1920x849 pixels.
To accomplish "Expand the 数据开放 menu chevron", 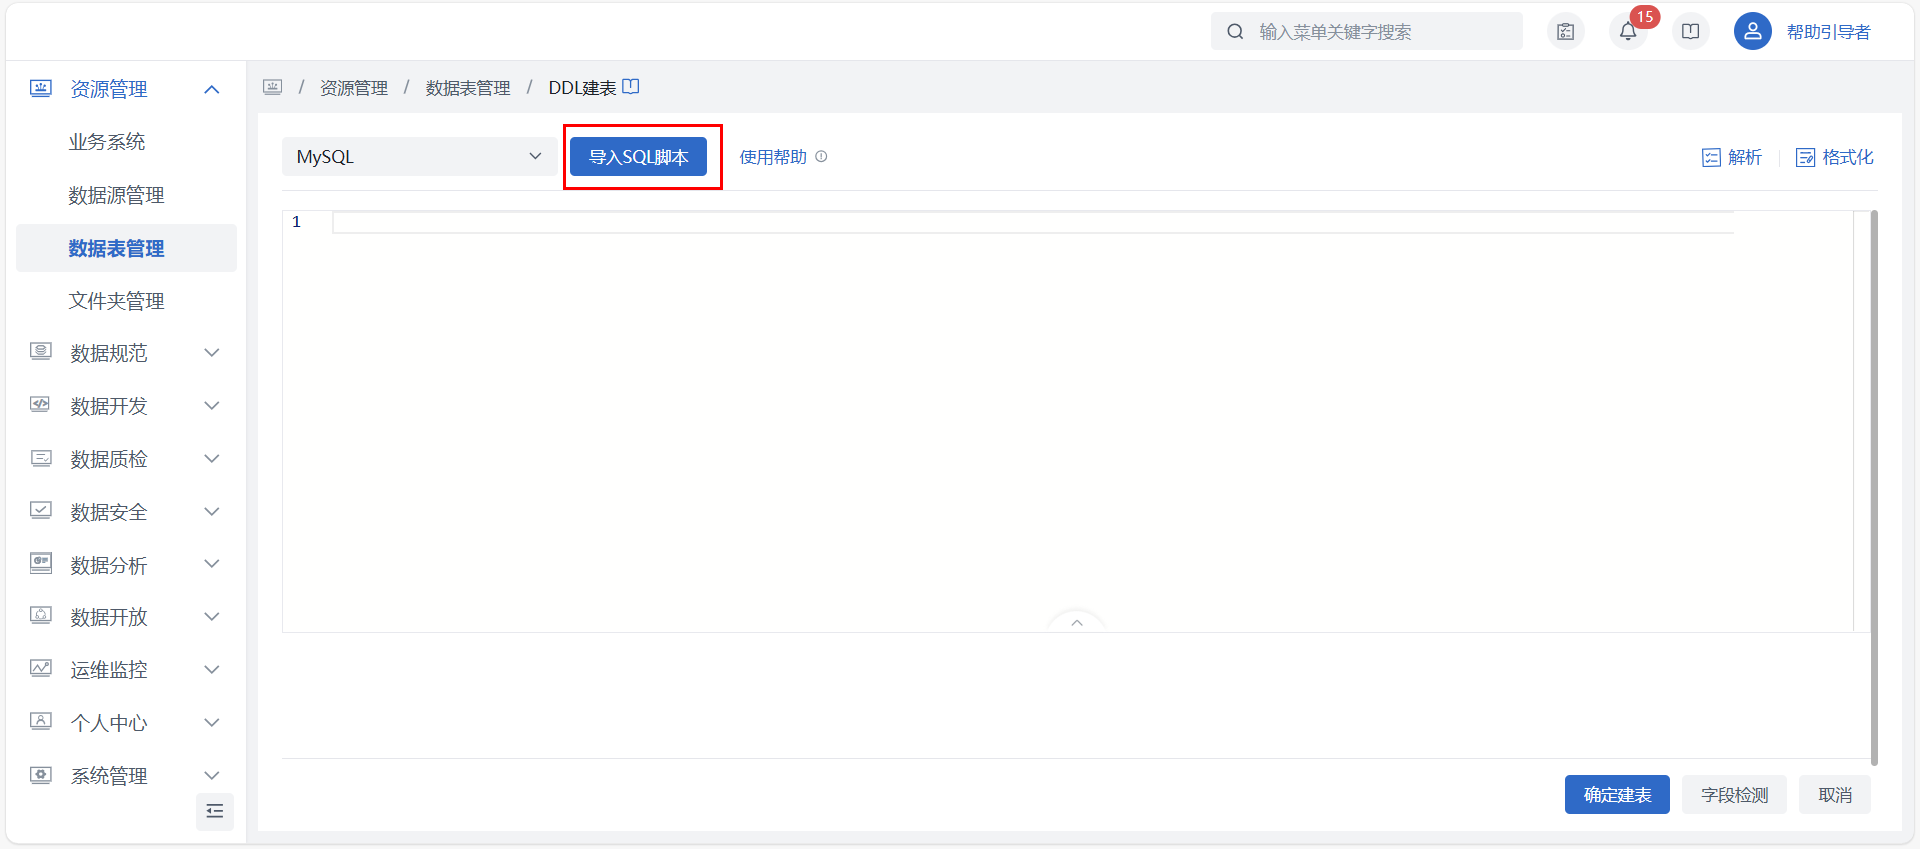I will click(212, 616).
